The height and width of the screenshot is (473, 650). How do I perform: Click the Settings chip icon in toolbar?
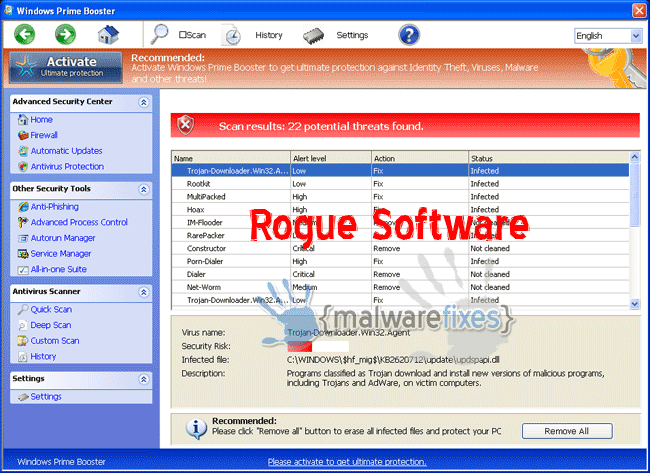tap(313, 36)
